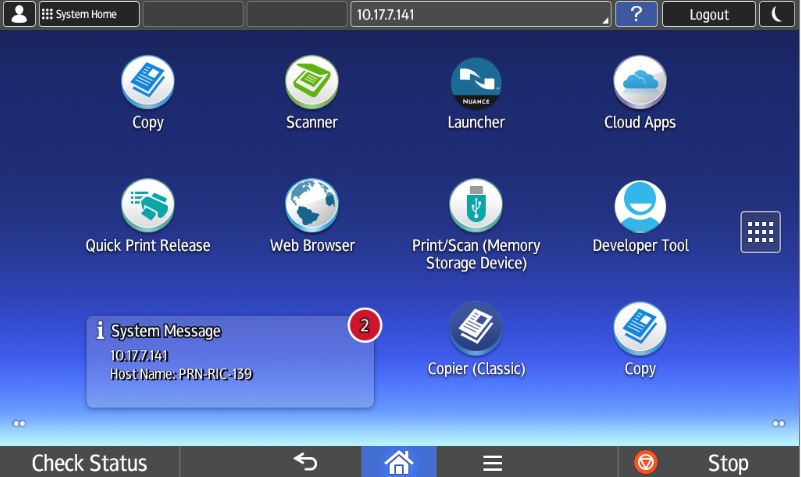Open the Scanner app
The height and width of the screenshot is (477, 801).
(311, 83)
